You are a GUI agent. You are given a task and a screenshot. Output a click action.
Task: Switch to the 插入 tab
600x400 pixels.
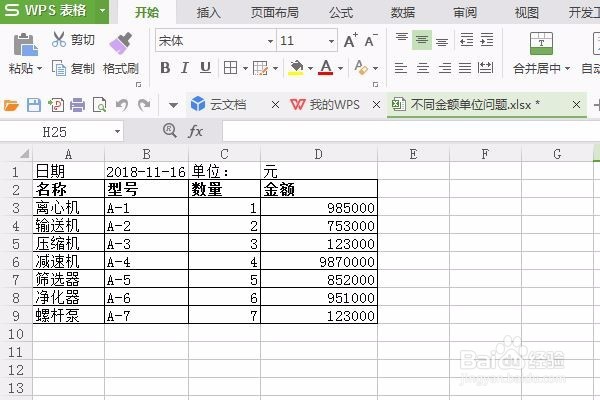pyautogui.click(x=209, y=13)
